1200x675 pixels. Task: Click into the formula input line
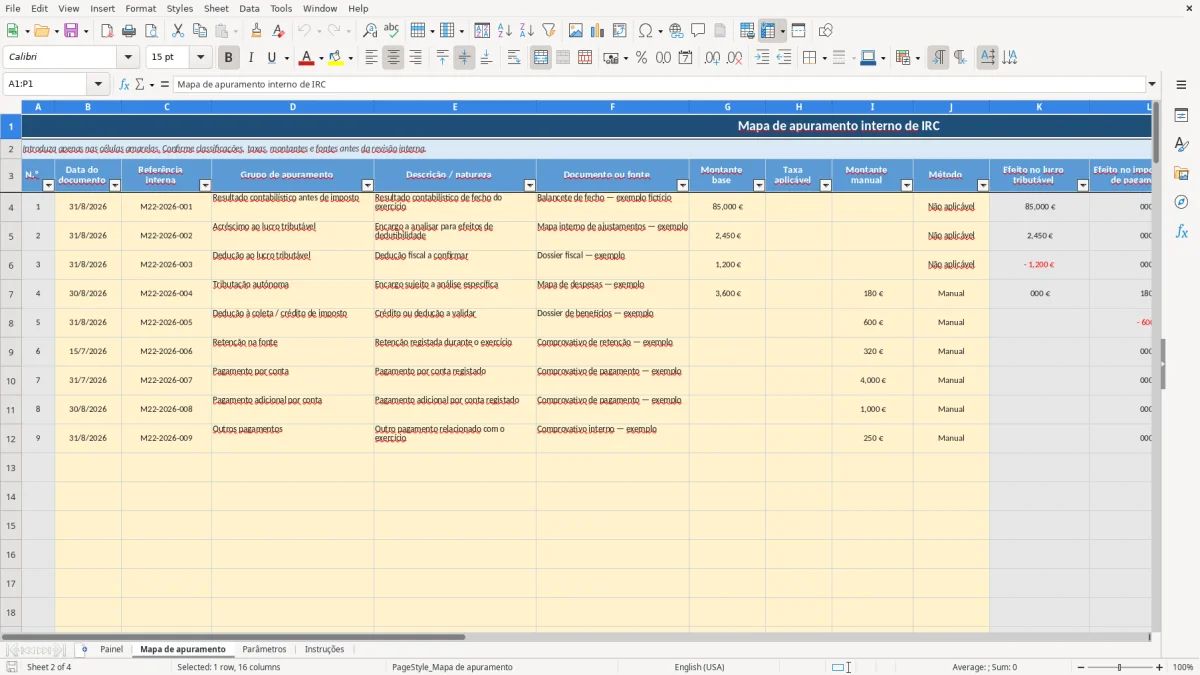659,84
